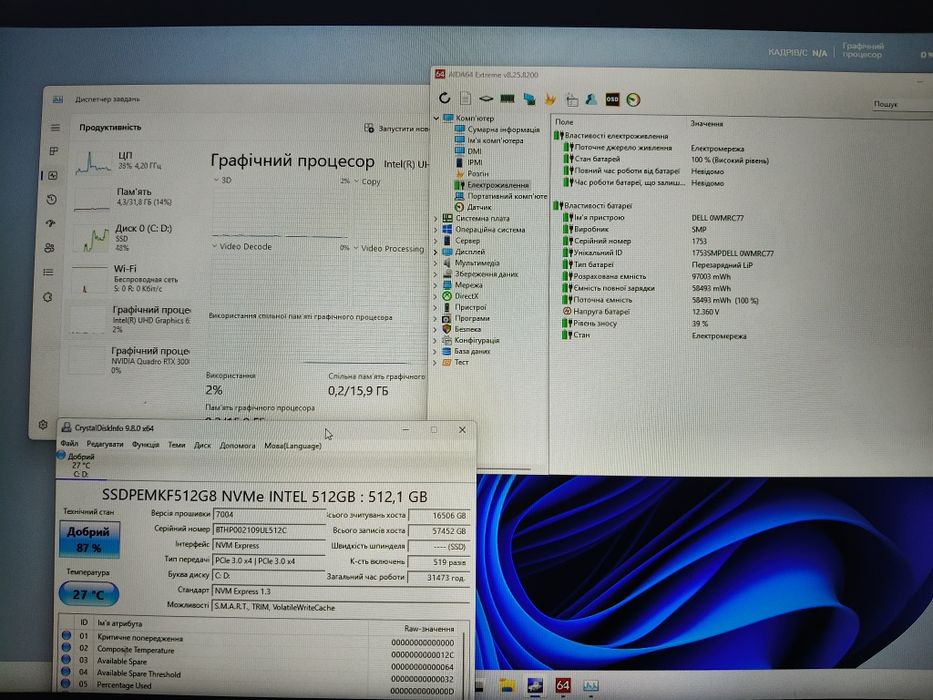This screenshot has height=700, width=933.
Task: Select the Percentage Used attribute row
Action: point(262,687)
